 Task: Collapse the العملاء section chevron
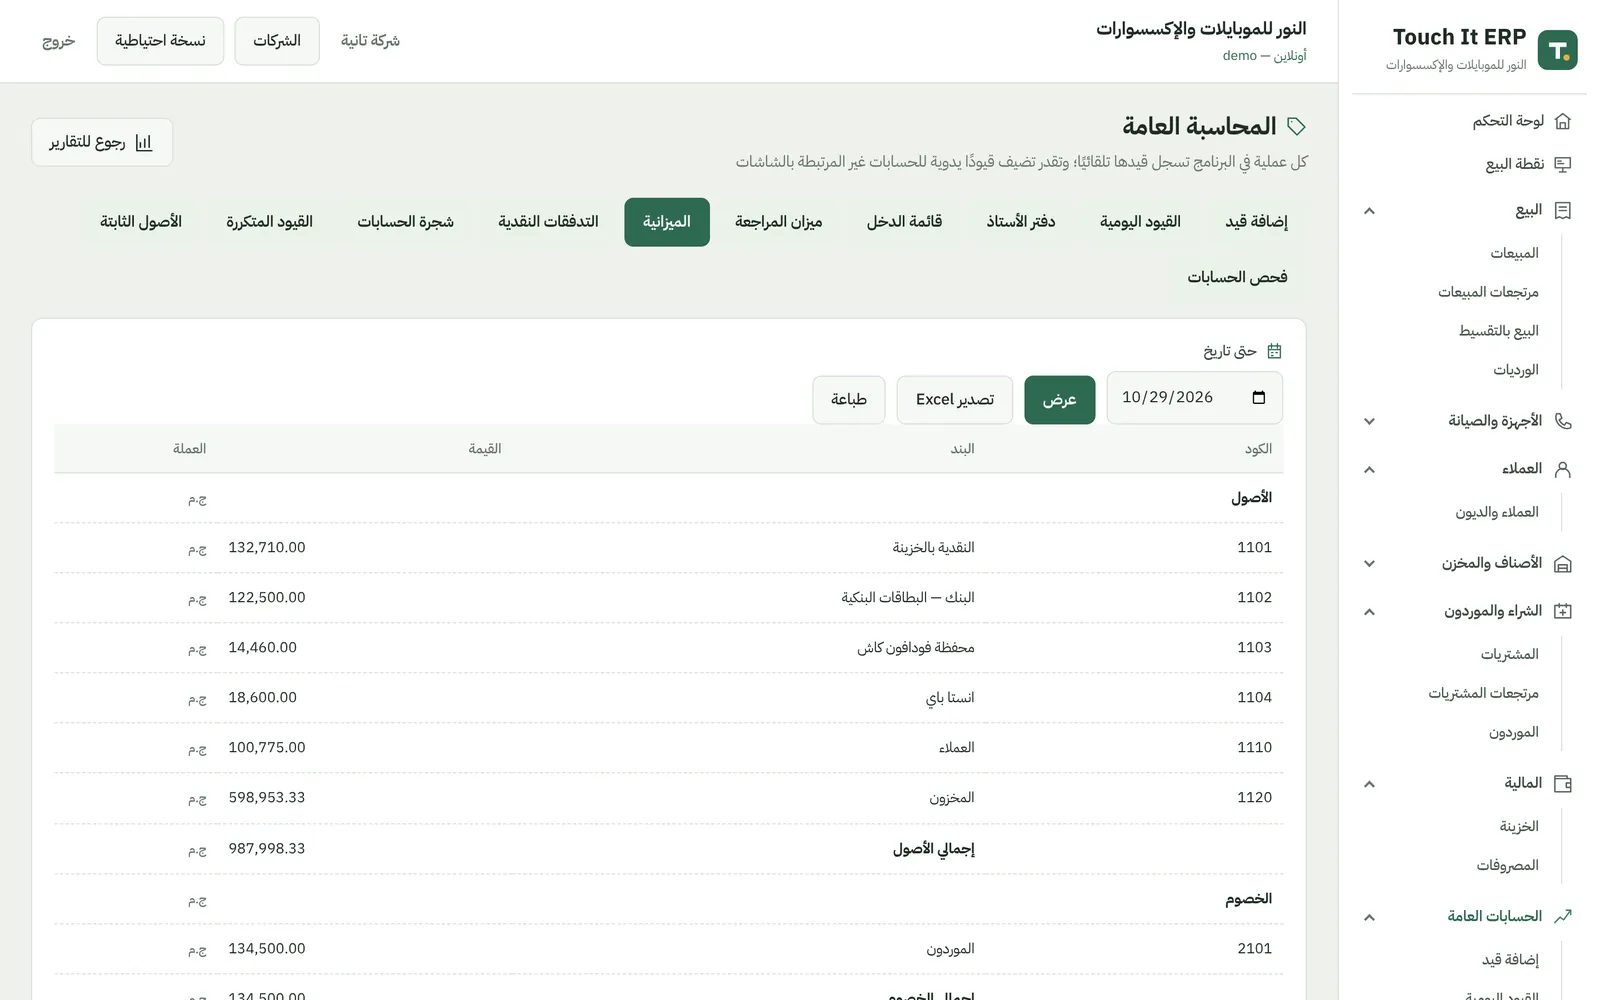coord(1369,469)
